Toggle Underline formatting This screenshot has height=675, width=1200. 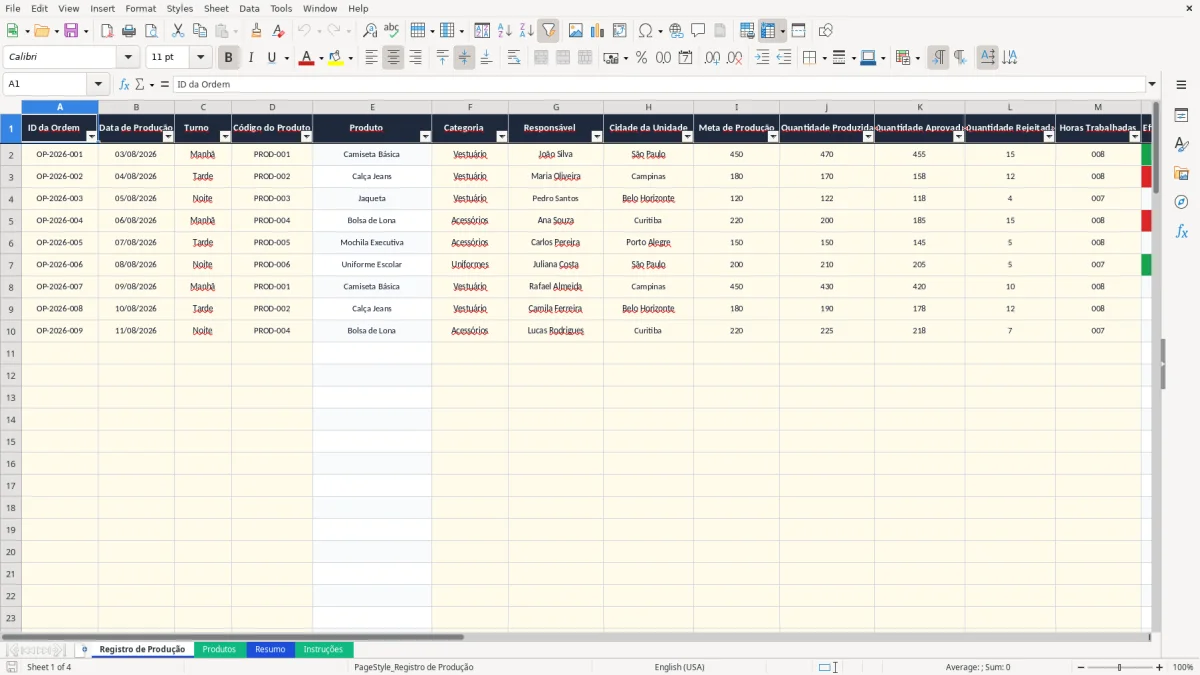[271, 58]
